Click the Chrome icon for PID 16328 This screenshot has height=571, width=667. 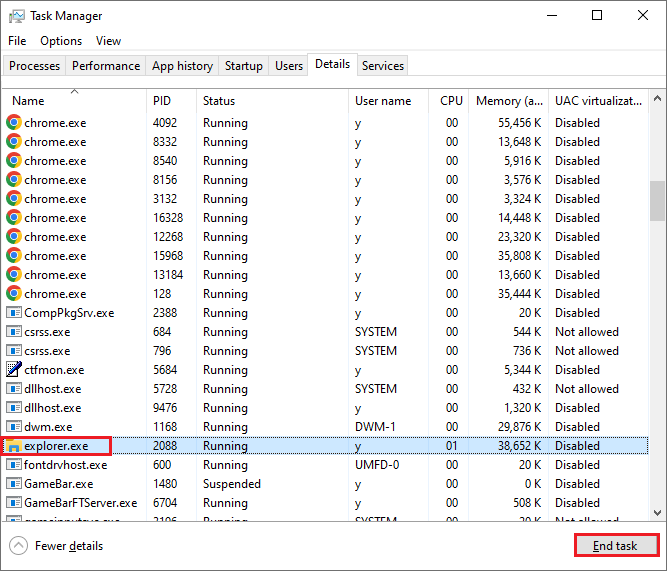click(x=14, y=217)
